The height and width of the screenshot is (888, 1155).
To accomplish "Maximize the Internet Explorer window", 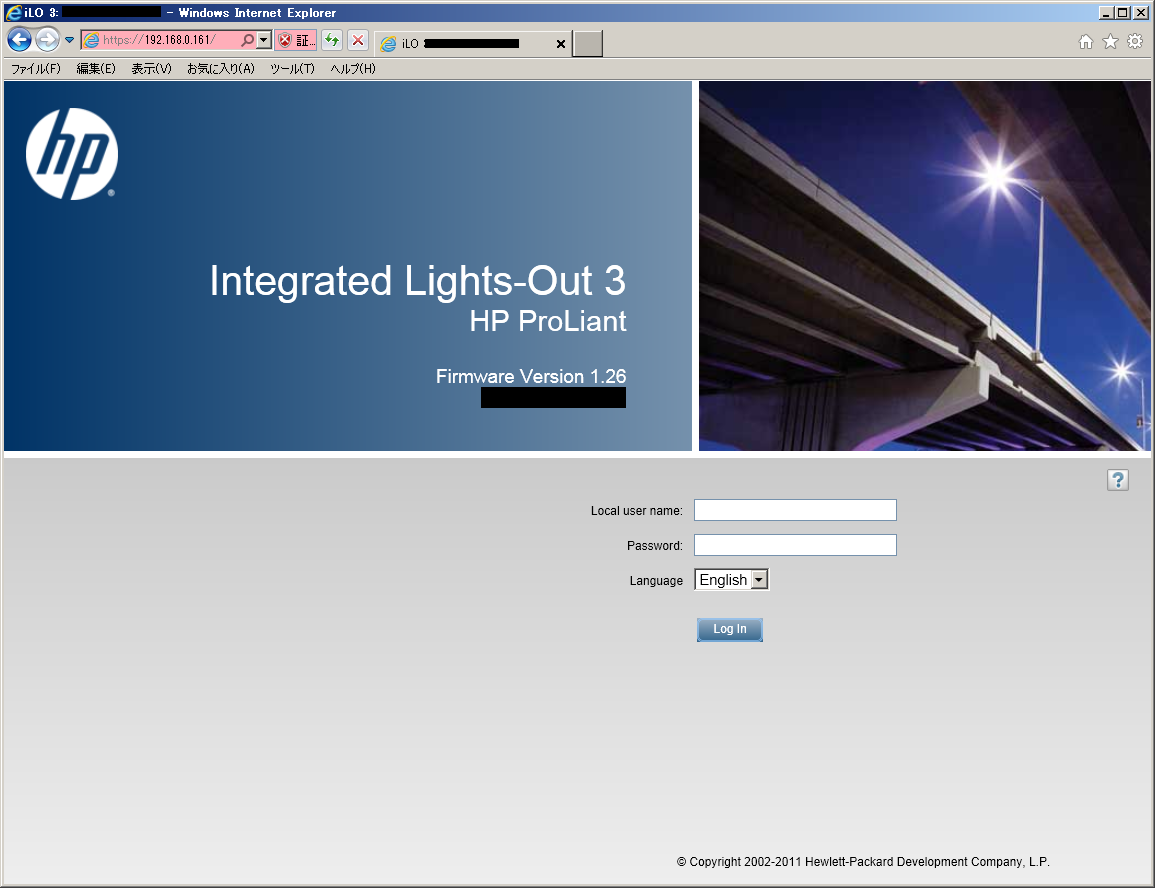I will click(x=1122, y=13).
